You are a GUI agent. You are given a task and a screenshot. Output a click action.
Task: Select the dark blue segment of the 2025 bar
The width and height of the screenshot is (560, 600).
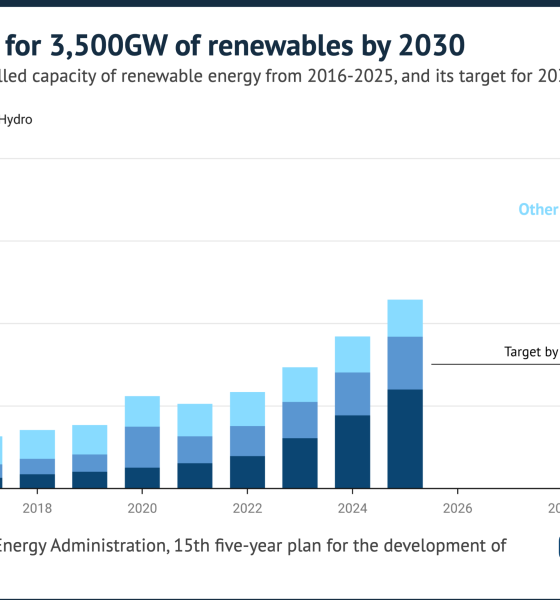tap(405, 439)
